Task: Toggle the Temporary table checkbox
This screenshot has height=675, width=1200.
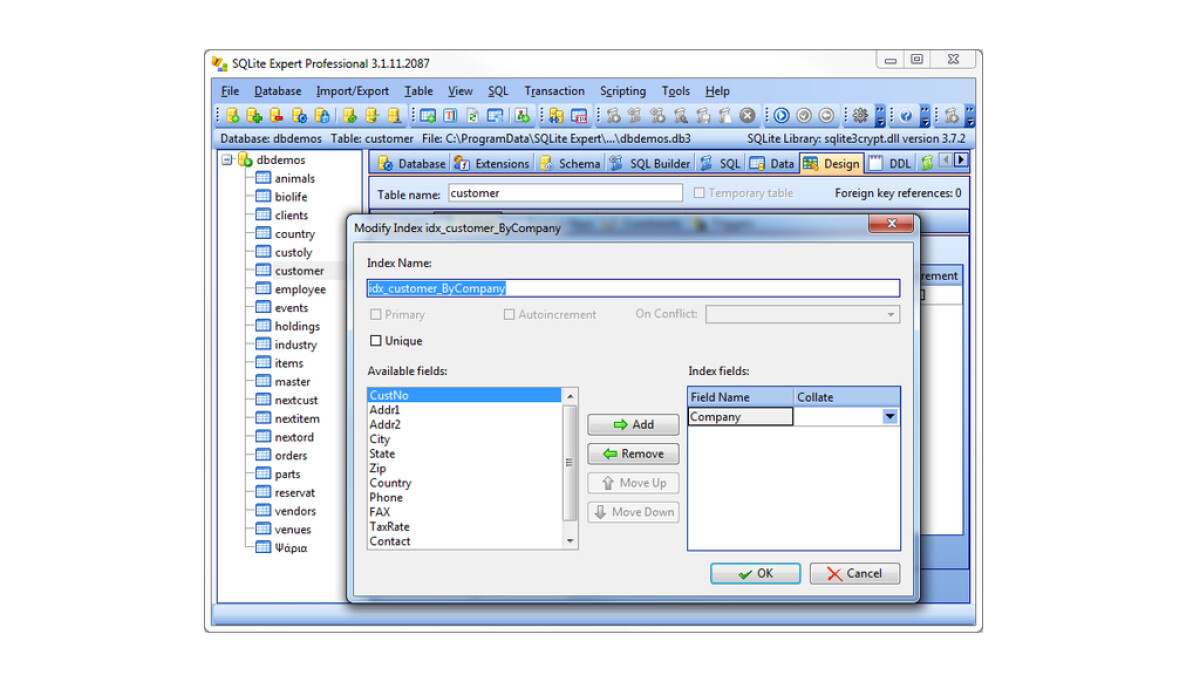Action: [699, 193]
